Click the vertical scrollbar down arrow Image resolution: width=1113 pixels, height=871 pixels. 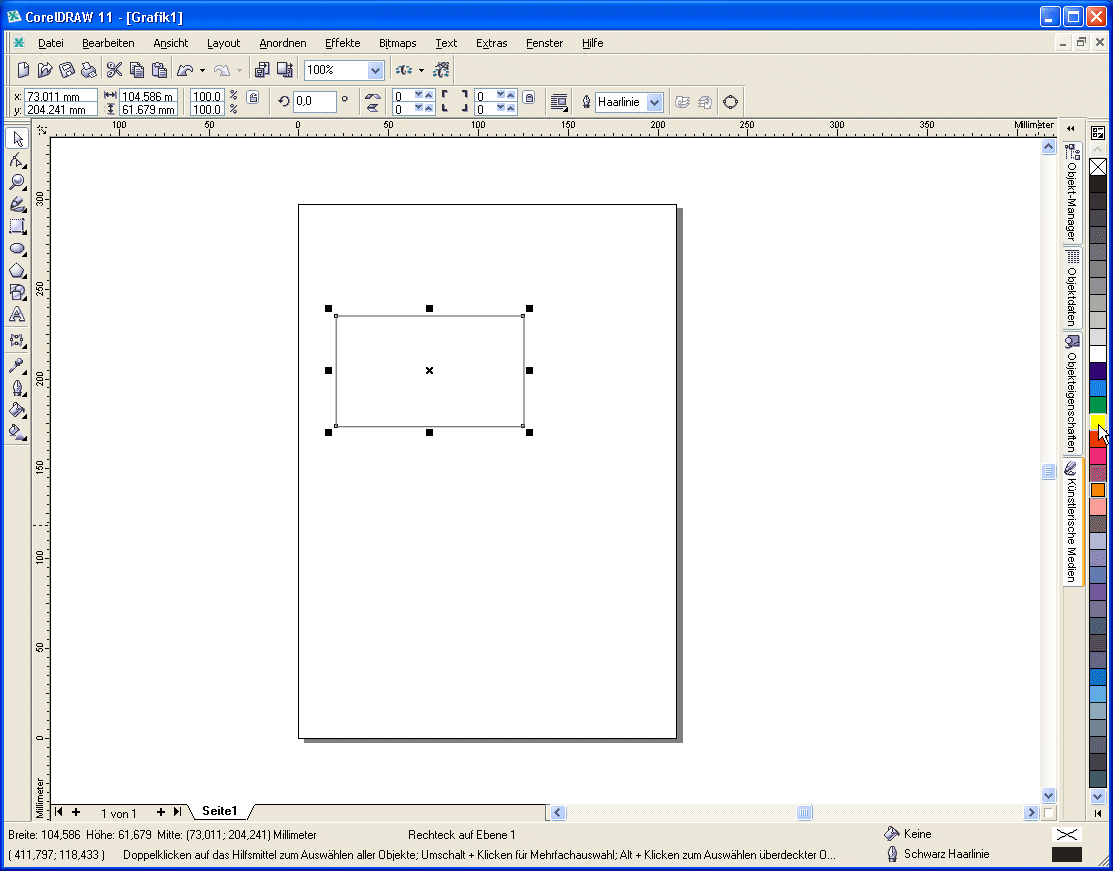(x=1048, y=795)
